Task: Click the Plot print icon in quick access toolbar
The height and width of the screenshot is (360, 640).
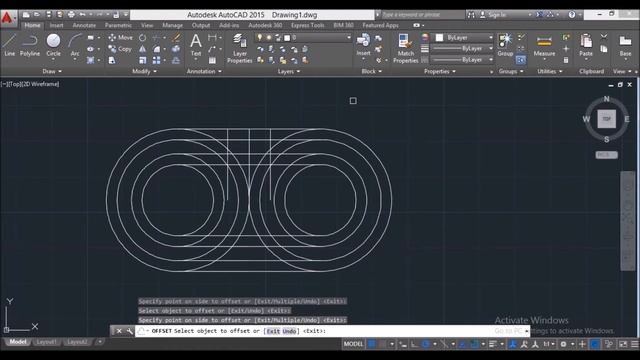Action: point(71,15)
